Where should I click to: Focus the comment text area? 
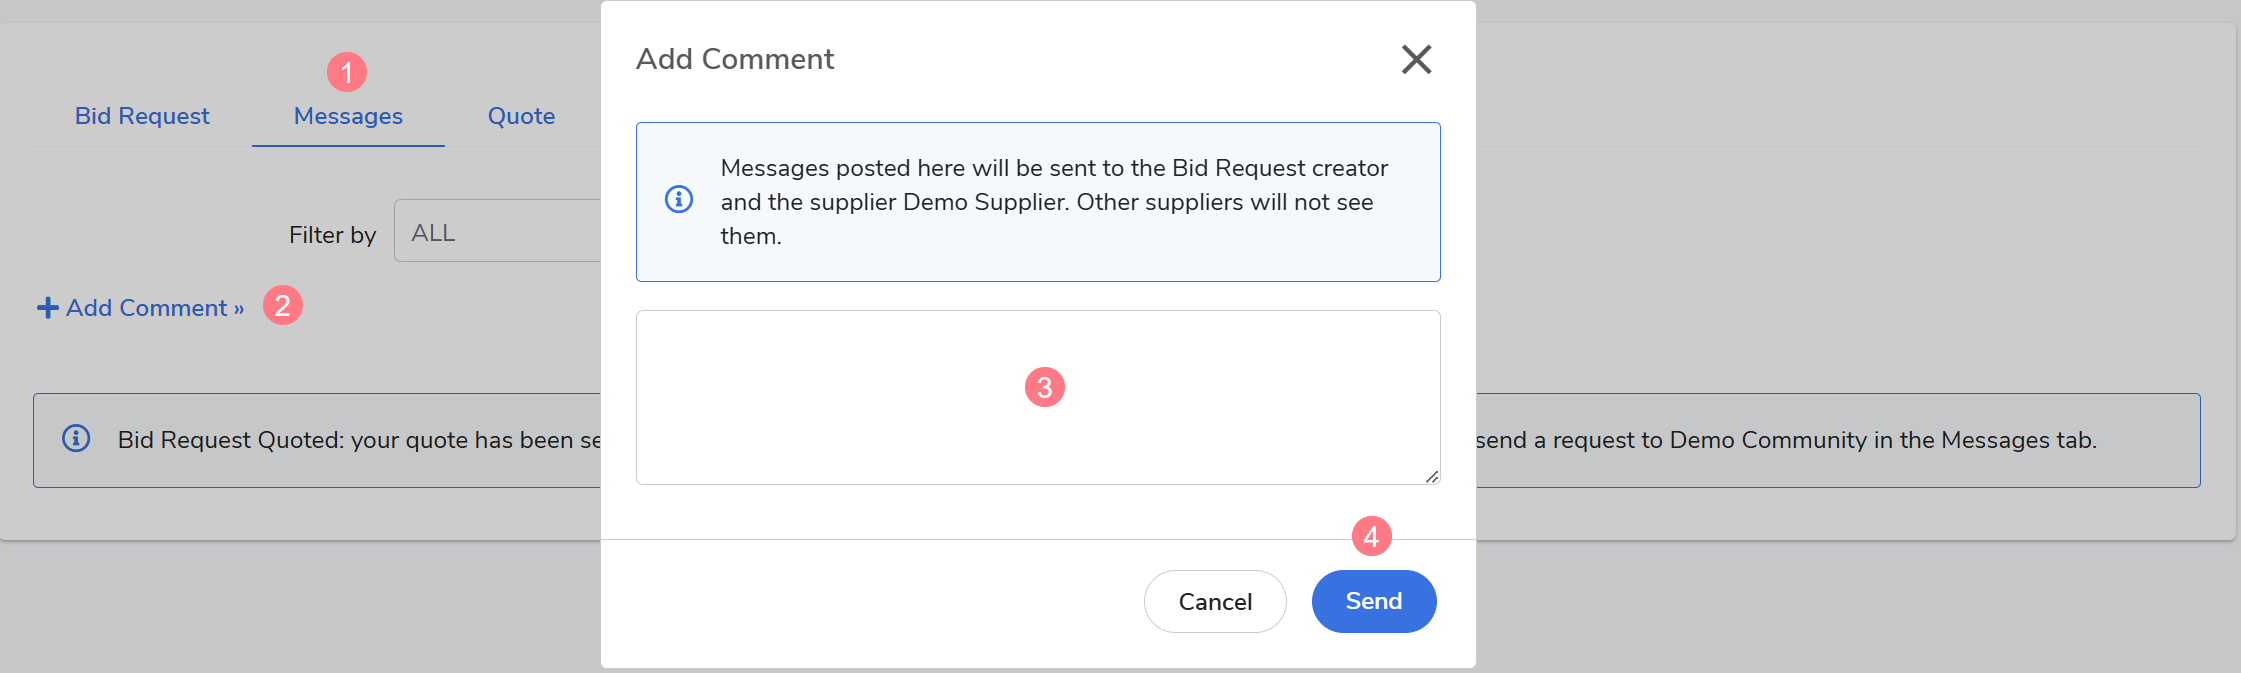(1038, 398)
